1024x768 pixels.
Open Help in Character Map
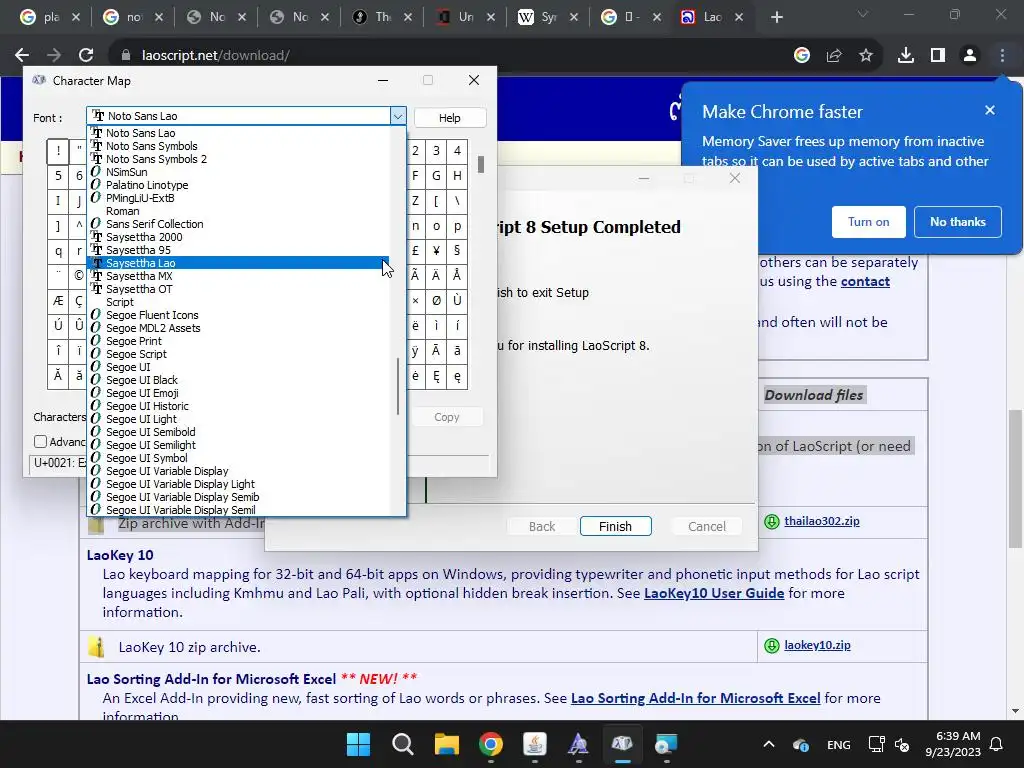click(449, 118)
